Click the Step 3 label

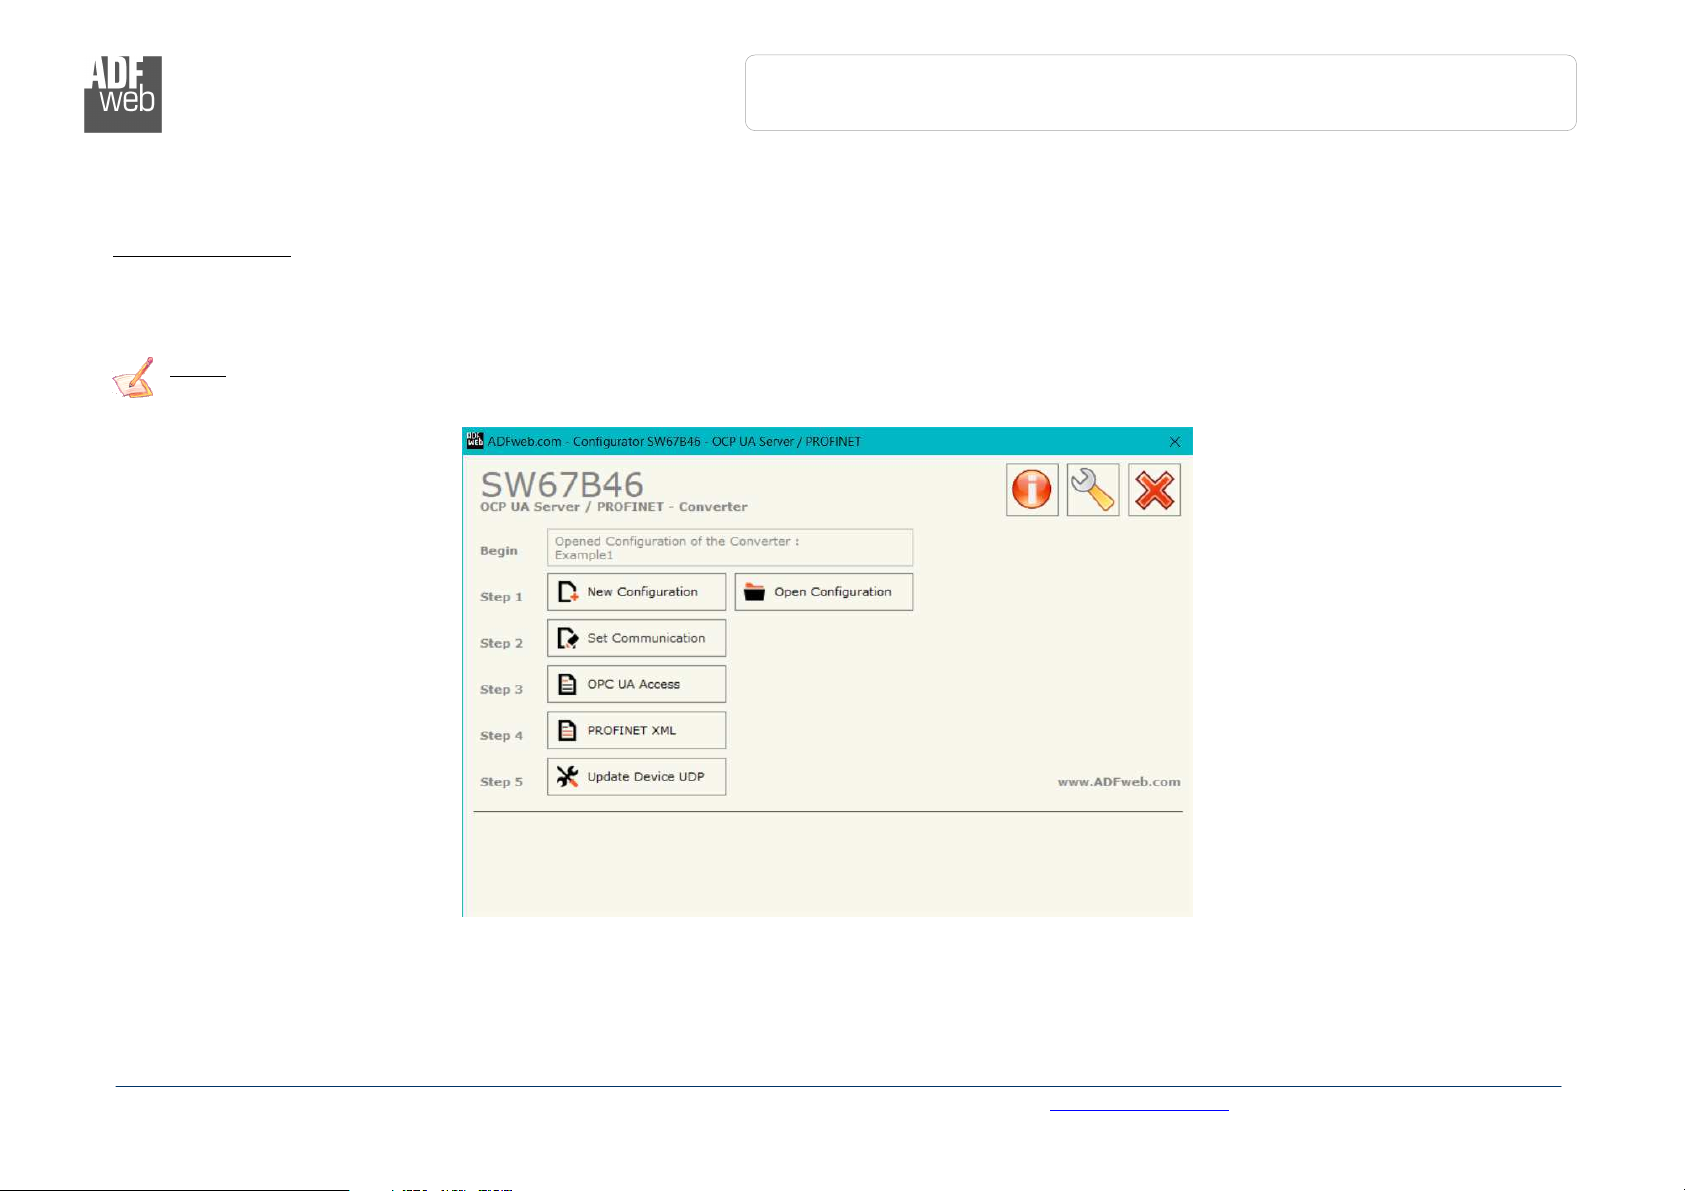click(501, 689)
